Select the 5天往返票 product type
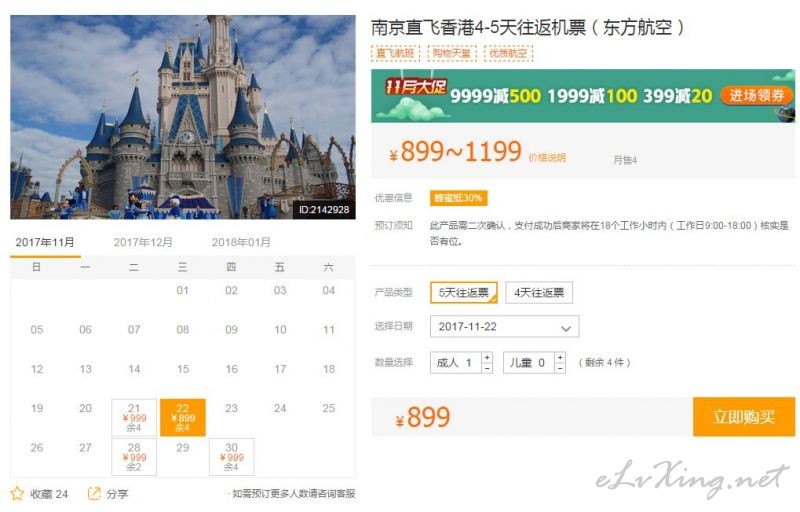Screen dimensions: 800x512 coord(464,293)
